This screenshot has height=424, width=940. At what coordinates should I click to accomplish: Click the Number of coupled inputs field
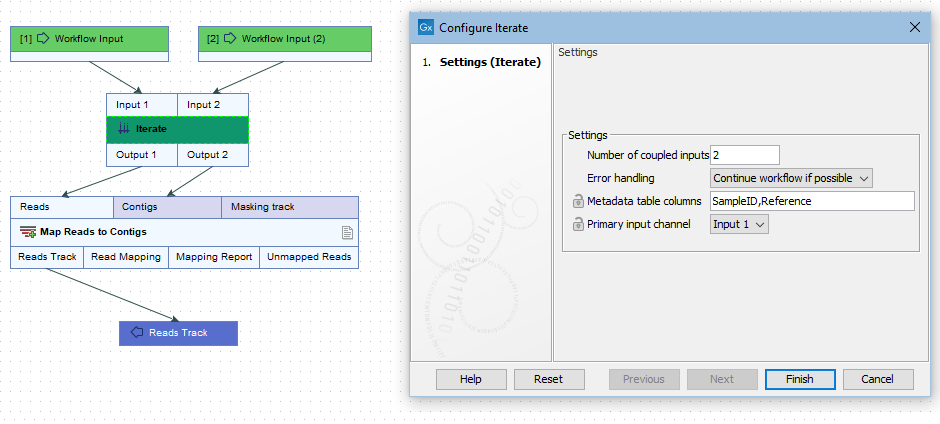pyautogui.click(x=744, y=155)
